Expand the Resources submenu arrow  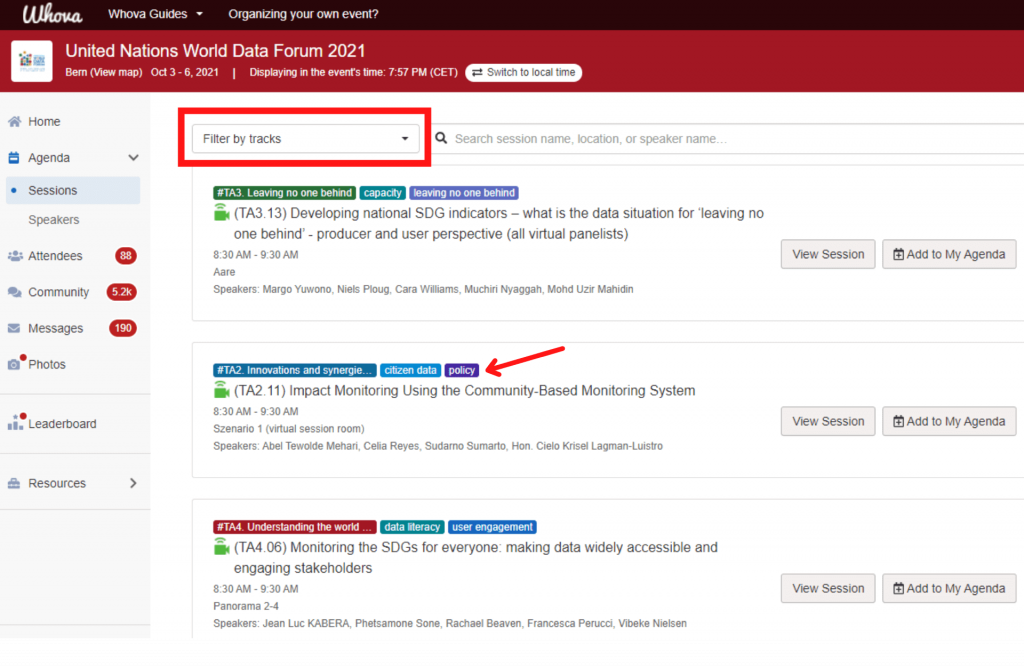point(133,484)
